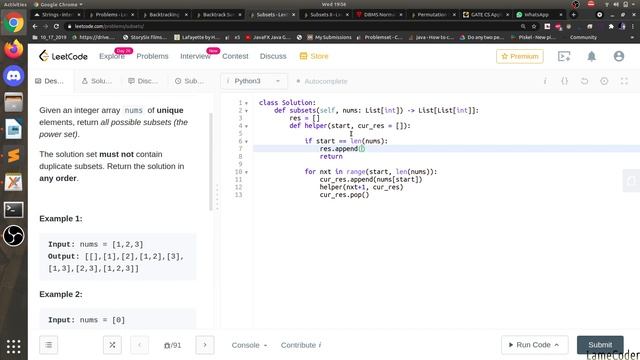
Task: Collapse the class Solution fold arrow on line 1
Action: tap(247, 103)
